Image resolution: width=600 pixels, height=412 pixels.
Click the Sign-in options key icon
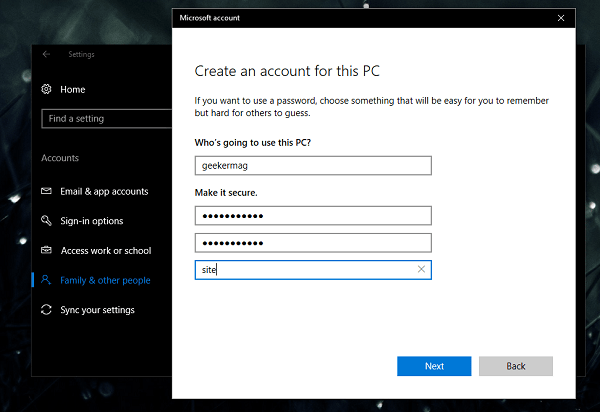46,220
